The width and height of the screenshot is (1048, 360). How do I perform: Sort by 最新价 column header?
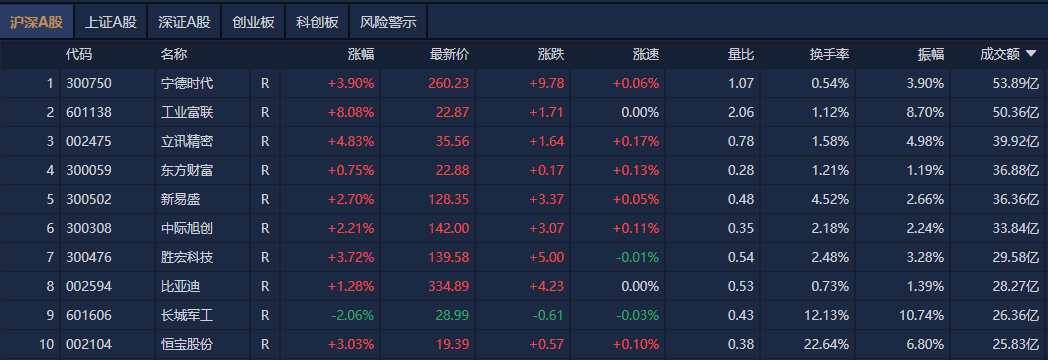pyautogui.click(x=449, y=55)
